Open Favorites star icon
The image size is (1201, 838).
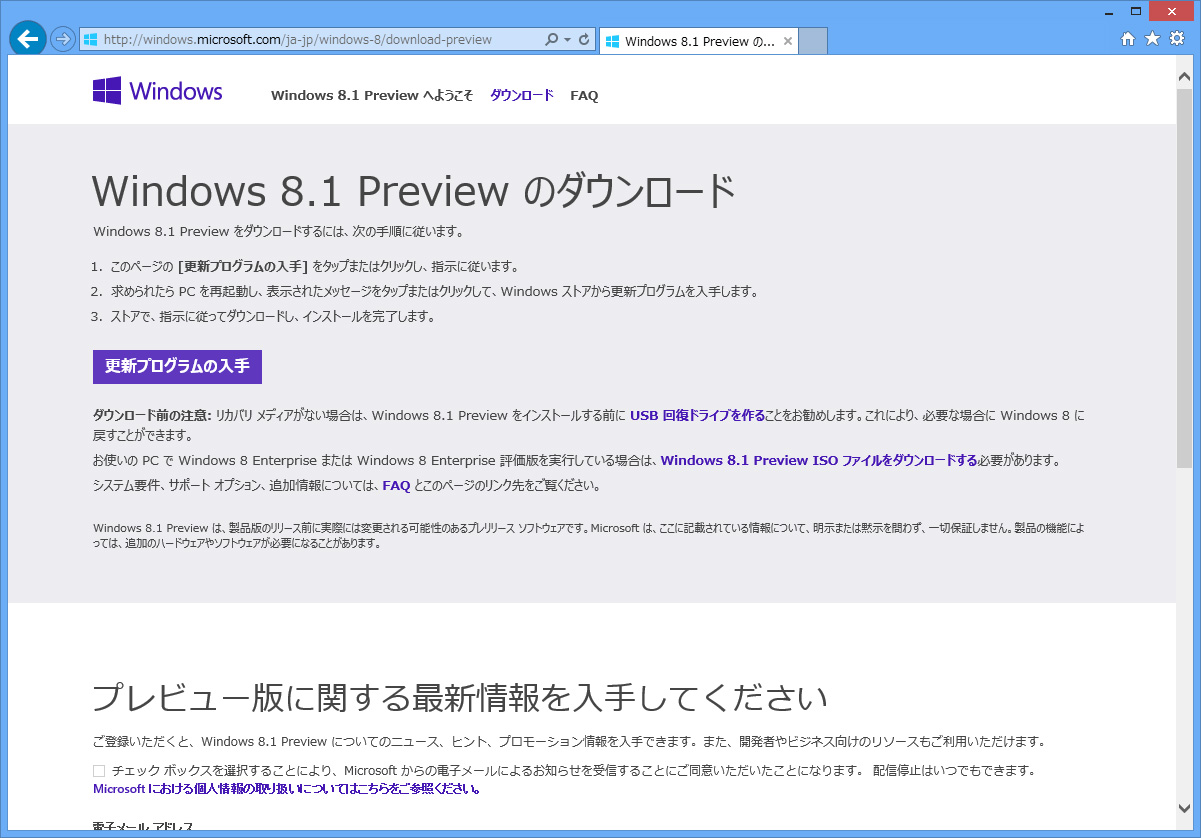(1152, 39)
